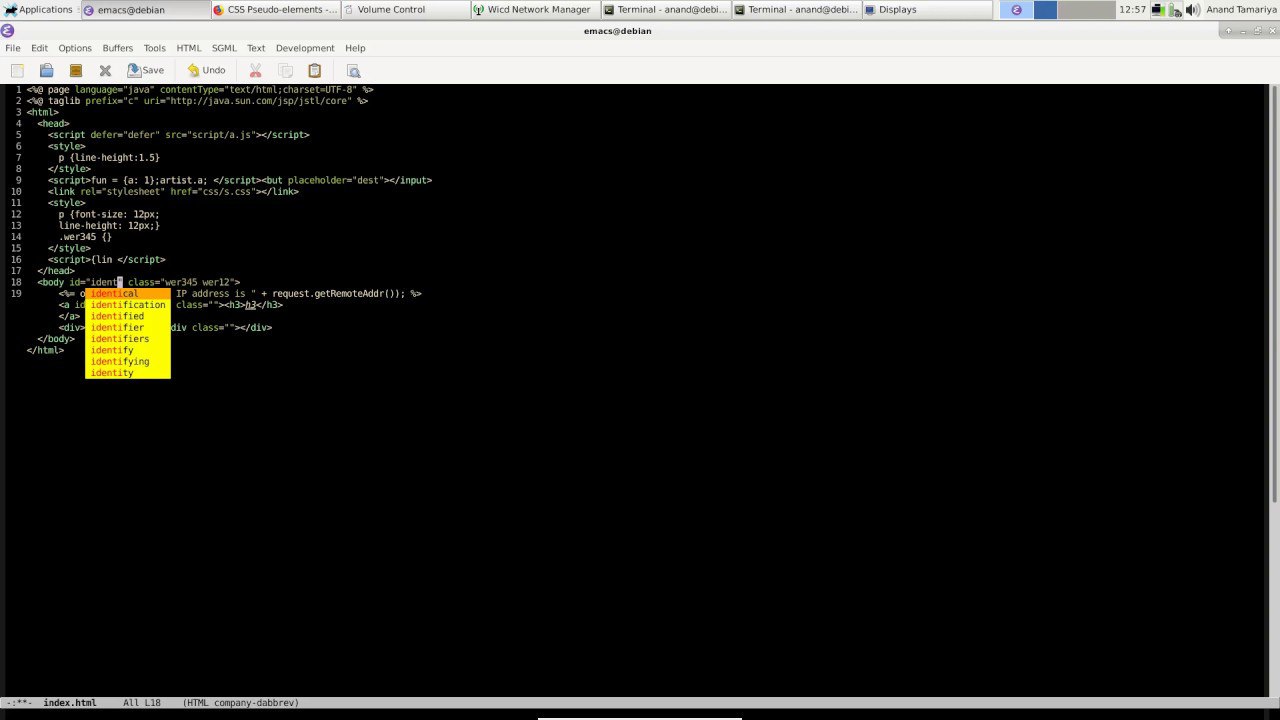Open the Edit menu
1280x720 pixels.
39,48
